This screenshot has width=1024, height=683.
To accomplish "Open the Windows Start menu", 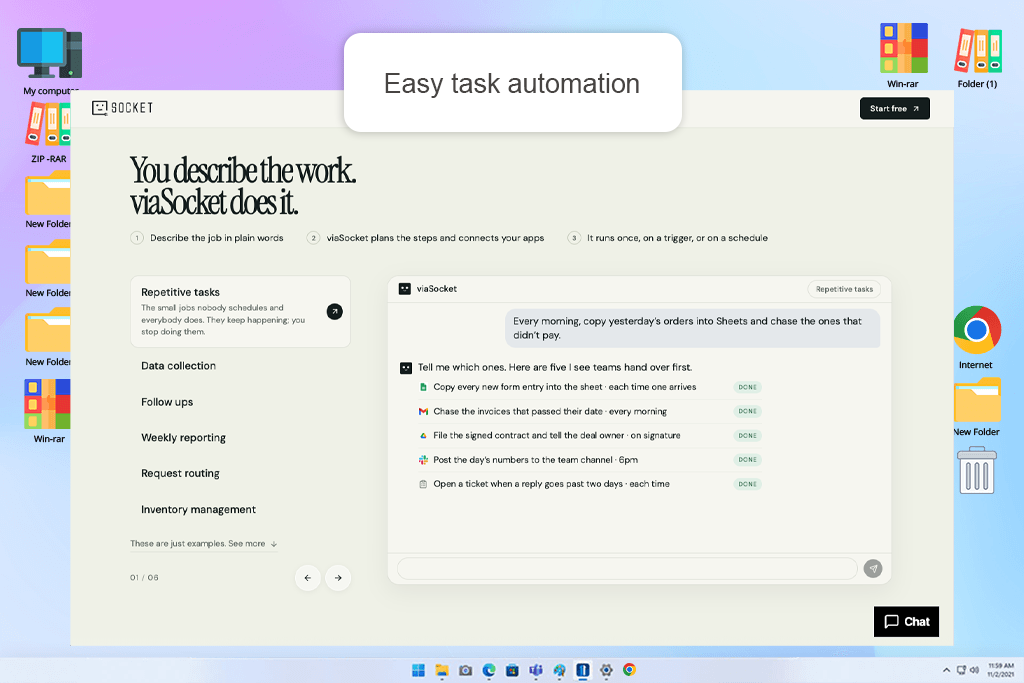I will coord(418,670).
